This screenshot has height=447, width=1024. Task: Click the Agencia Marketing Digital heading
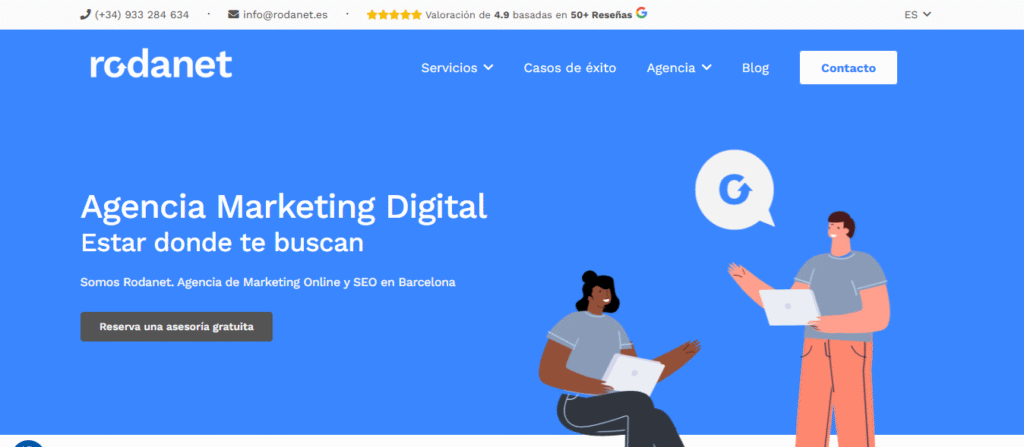click(284, 207)
